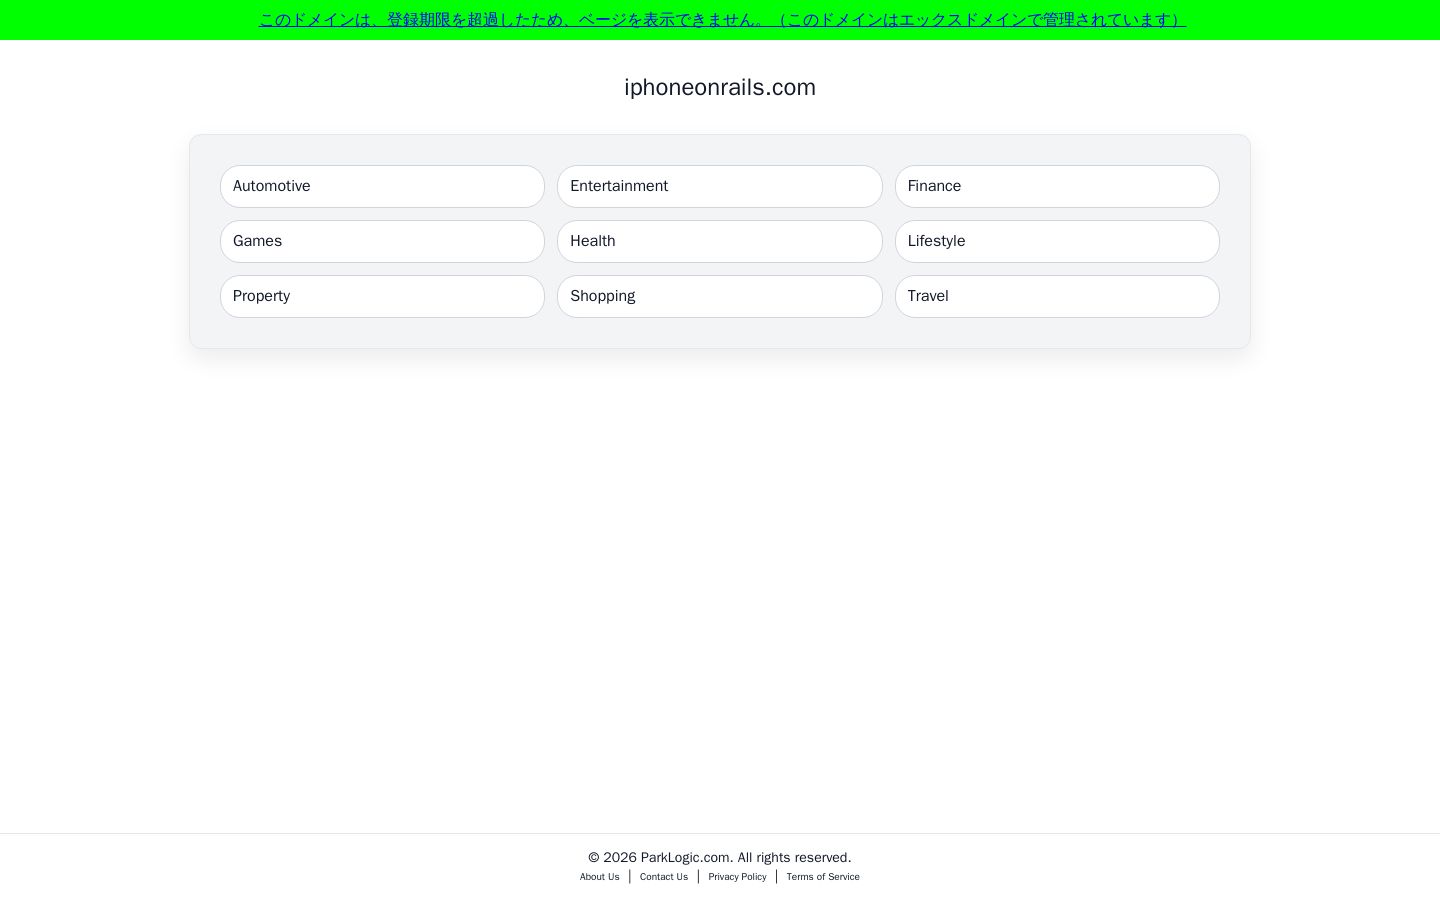The height and width of the screenshot is (900, 1440).
Task: Browse the Games category
Action: (x=382, y=241)
